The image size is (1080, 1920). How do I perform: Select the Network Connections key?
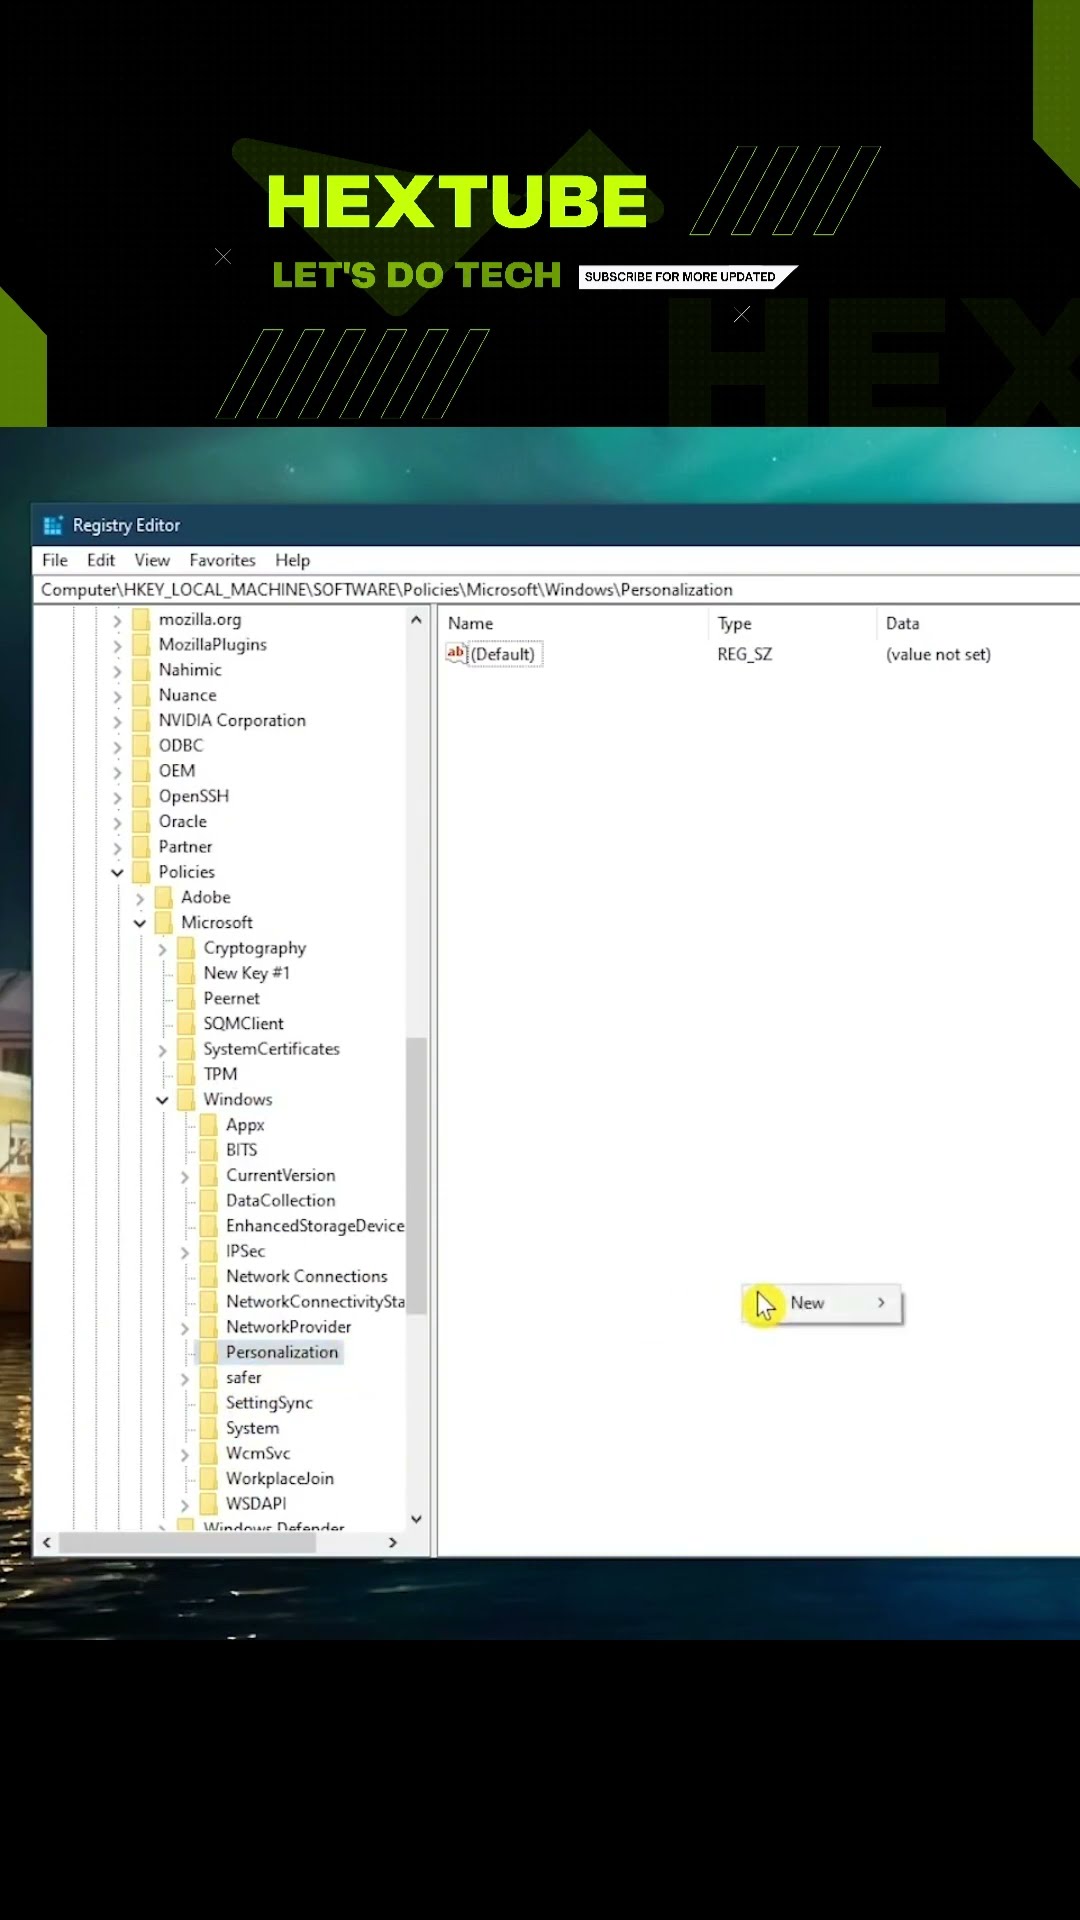(306, 1276)
